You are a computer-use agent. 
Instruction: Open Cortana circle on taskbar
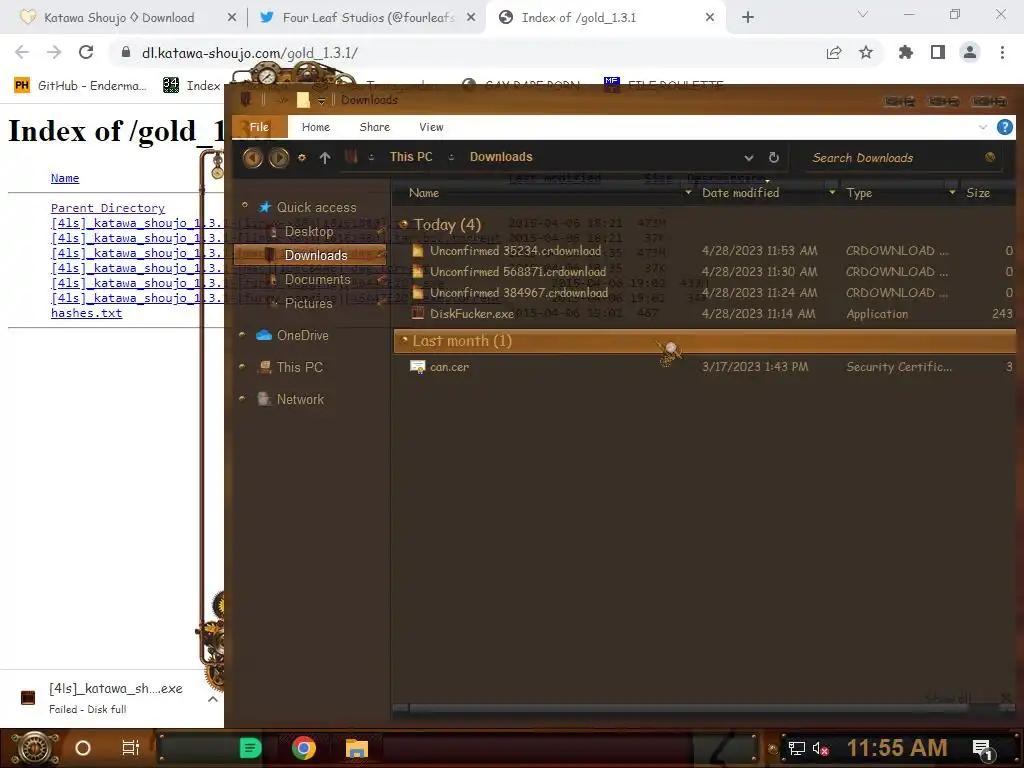pos(83,748)
